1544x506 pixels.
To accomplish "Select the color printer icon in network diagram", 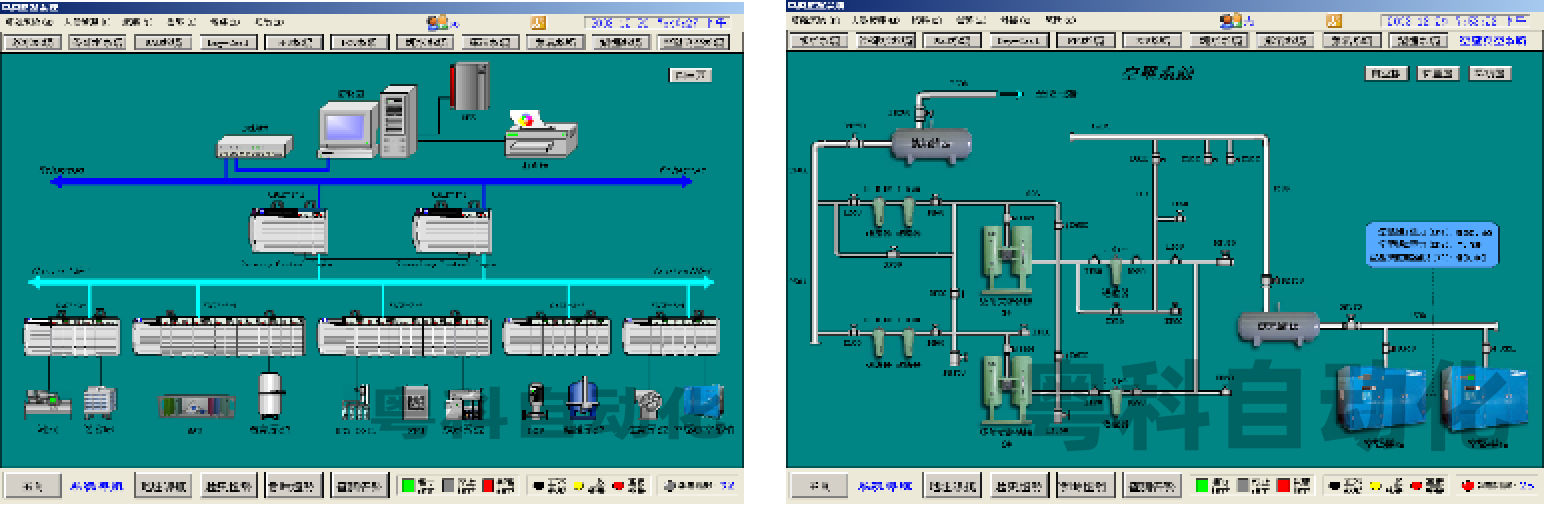I will coord(540,135).
